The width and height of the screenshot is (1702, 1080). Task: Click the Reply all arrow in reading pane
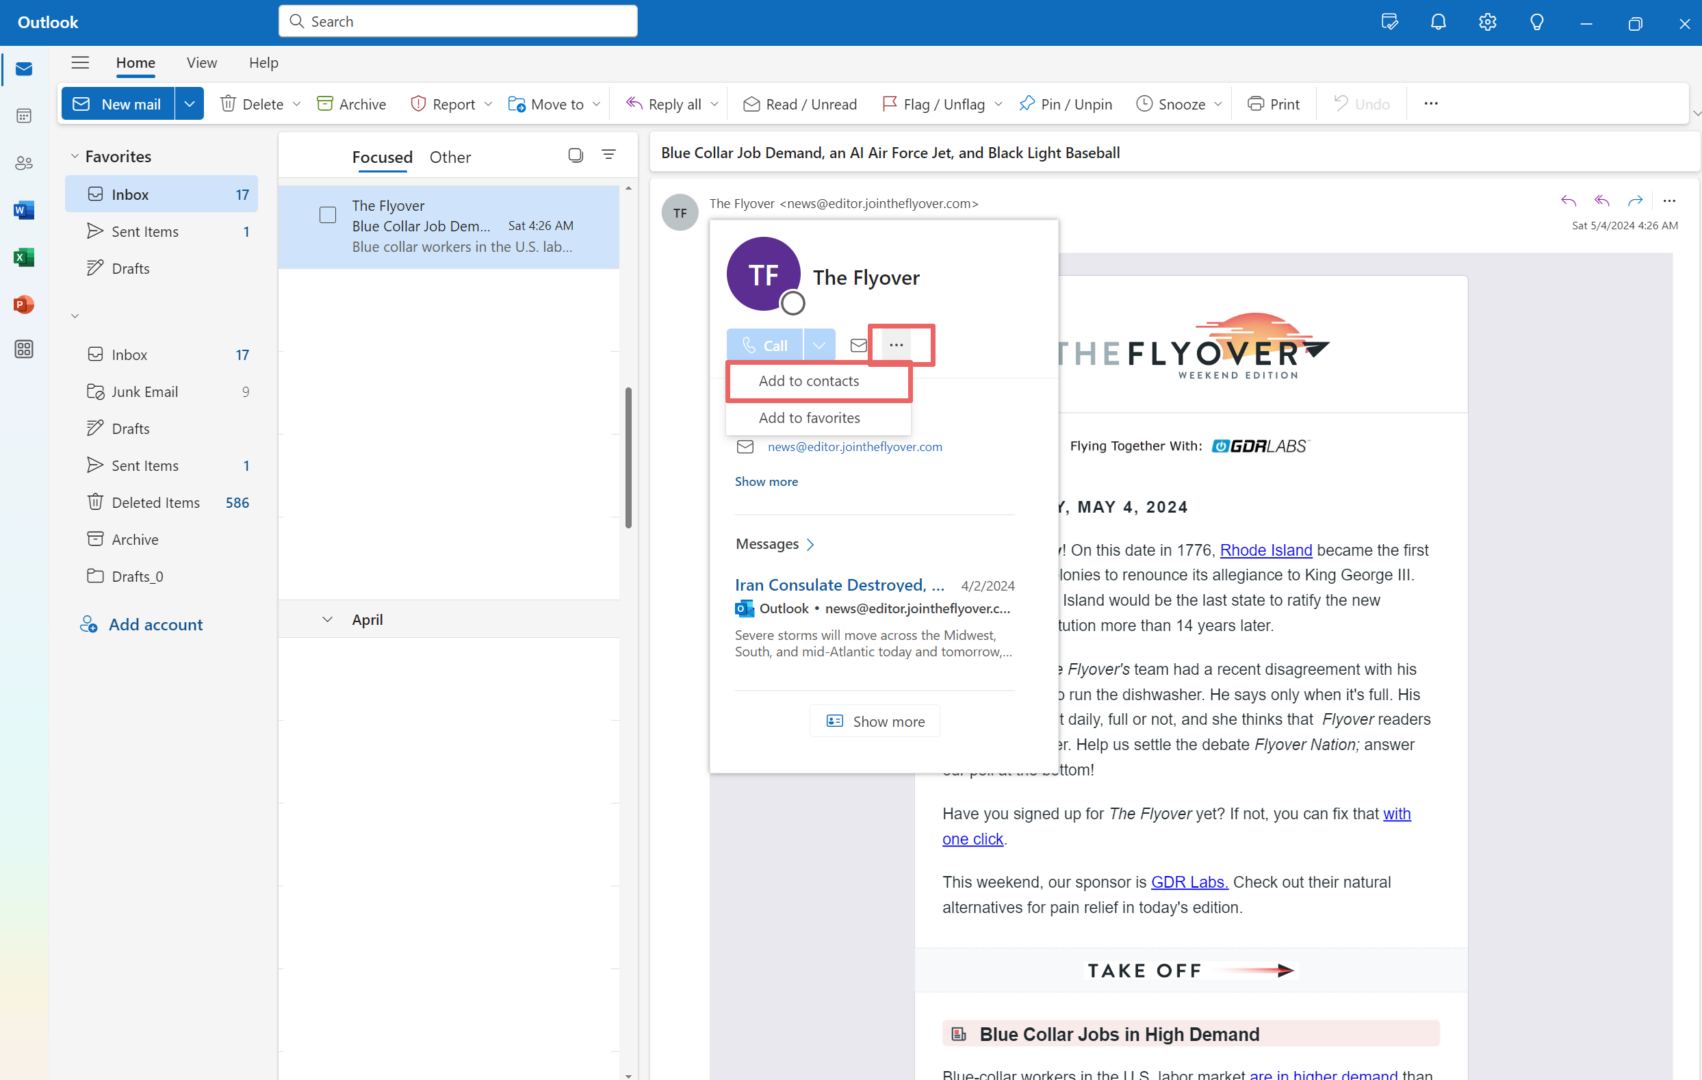(1602, 201)
